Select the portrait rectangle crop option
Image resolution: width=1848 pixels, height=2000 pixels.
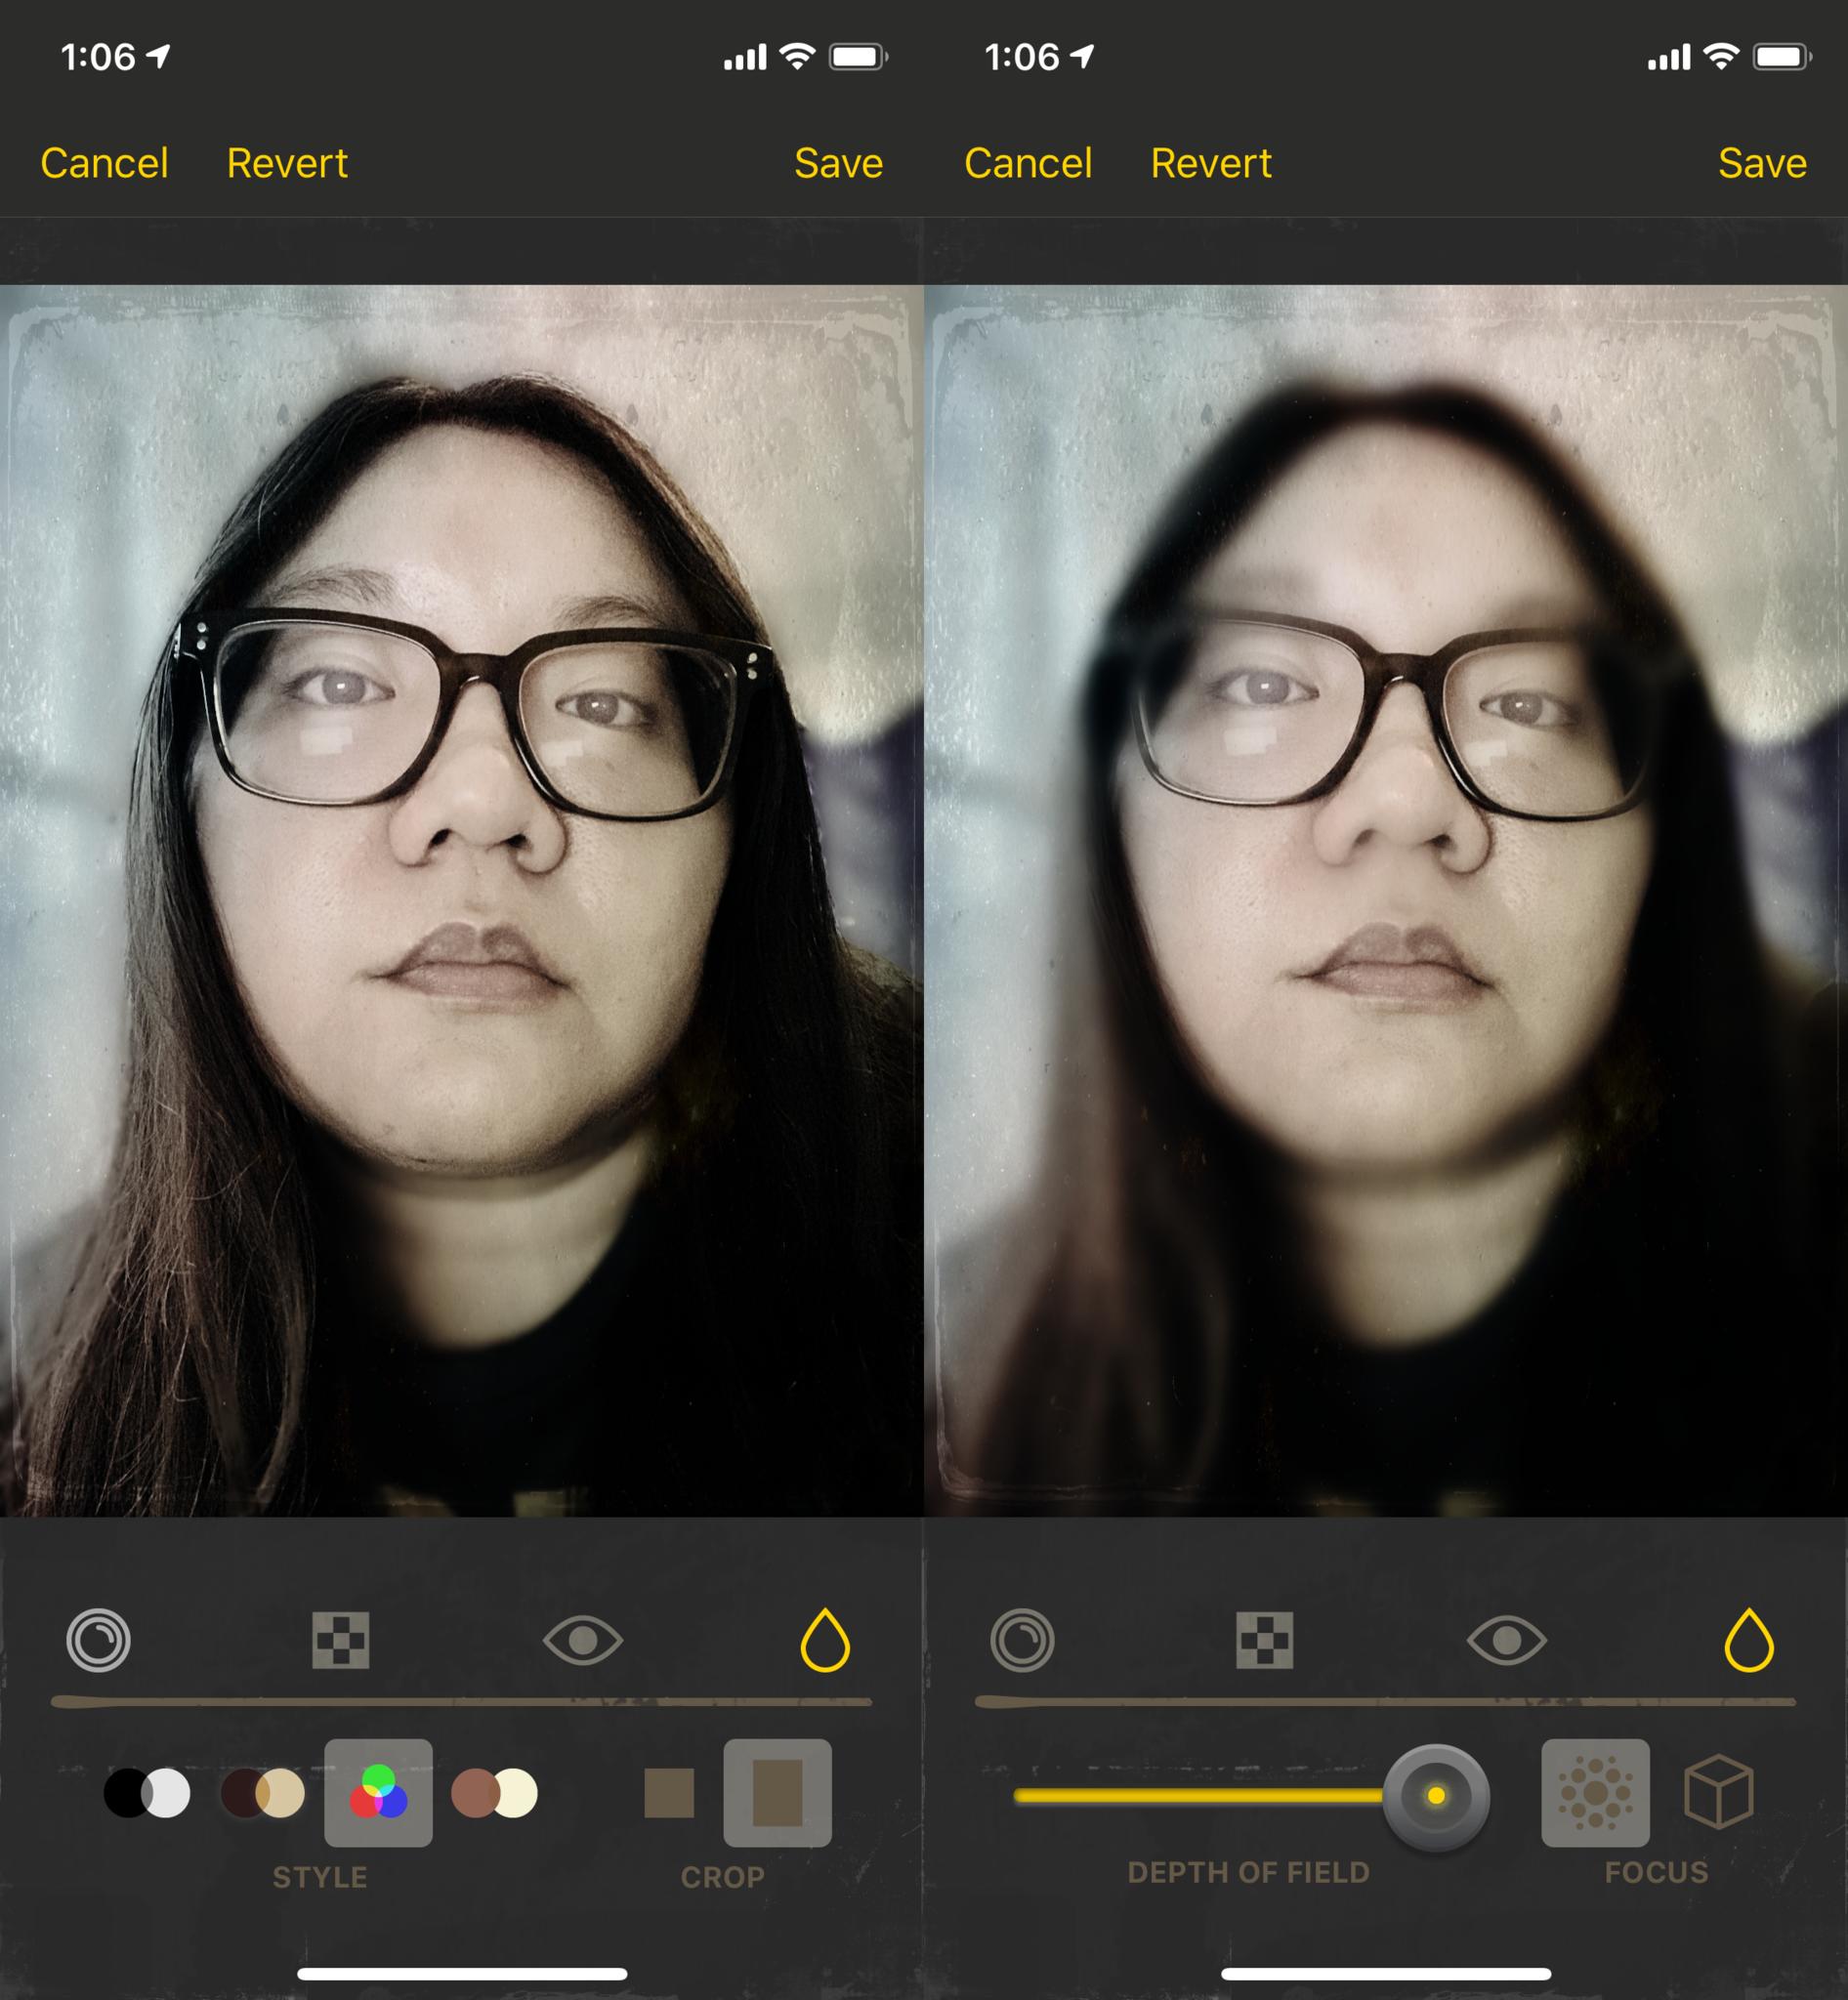pos(777,1792)
